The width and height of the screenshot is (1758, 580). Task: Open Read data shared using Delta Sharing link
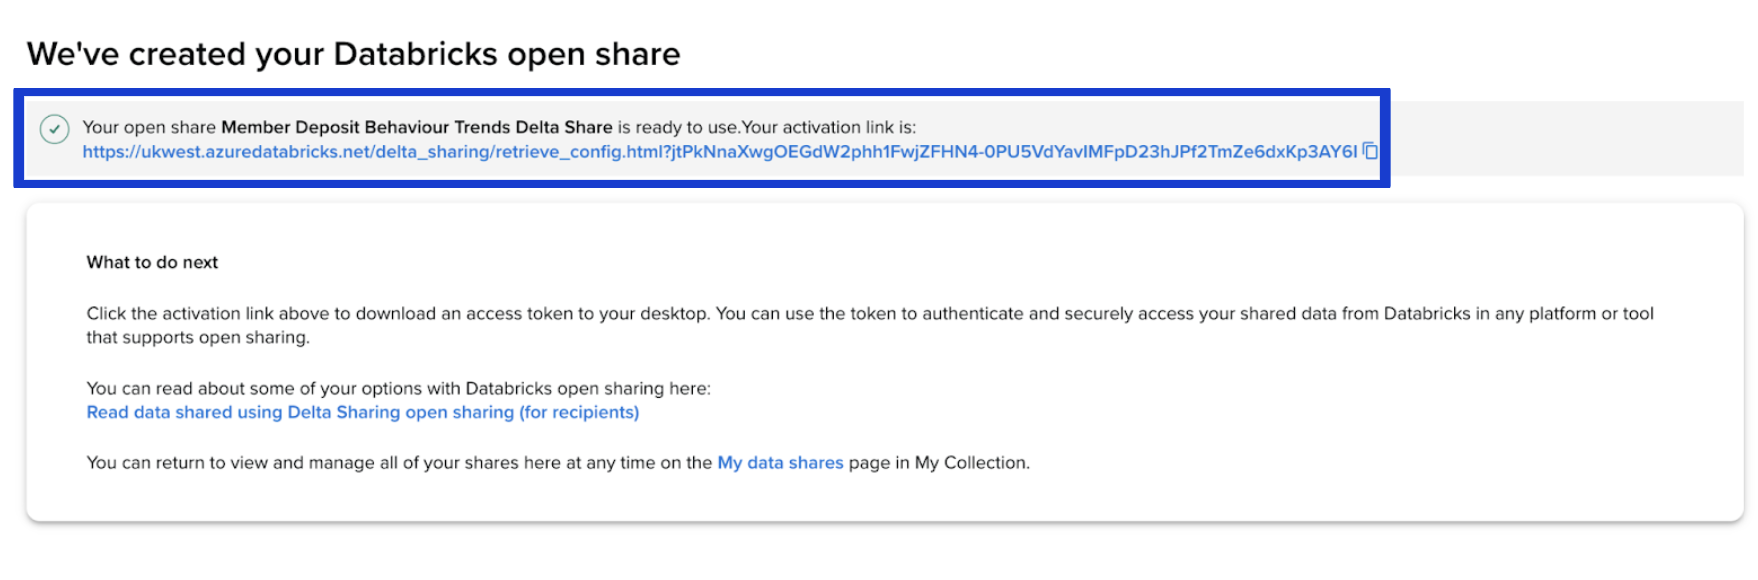pos(362,412)
